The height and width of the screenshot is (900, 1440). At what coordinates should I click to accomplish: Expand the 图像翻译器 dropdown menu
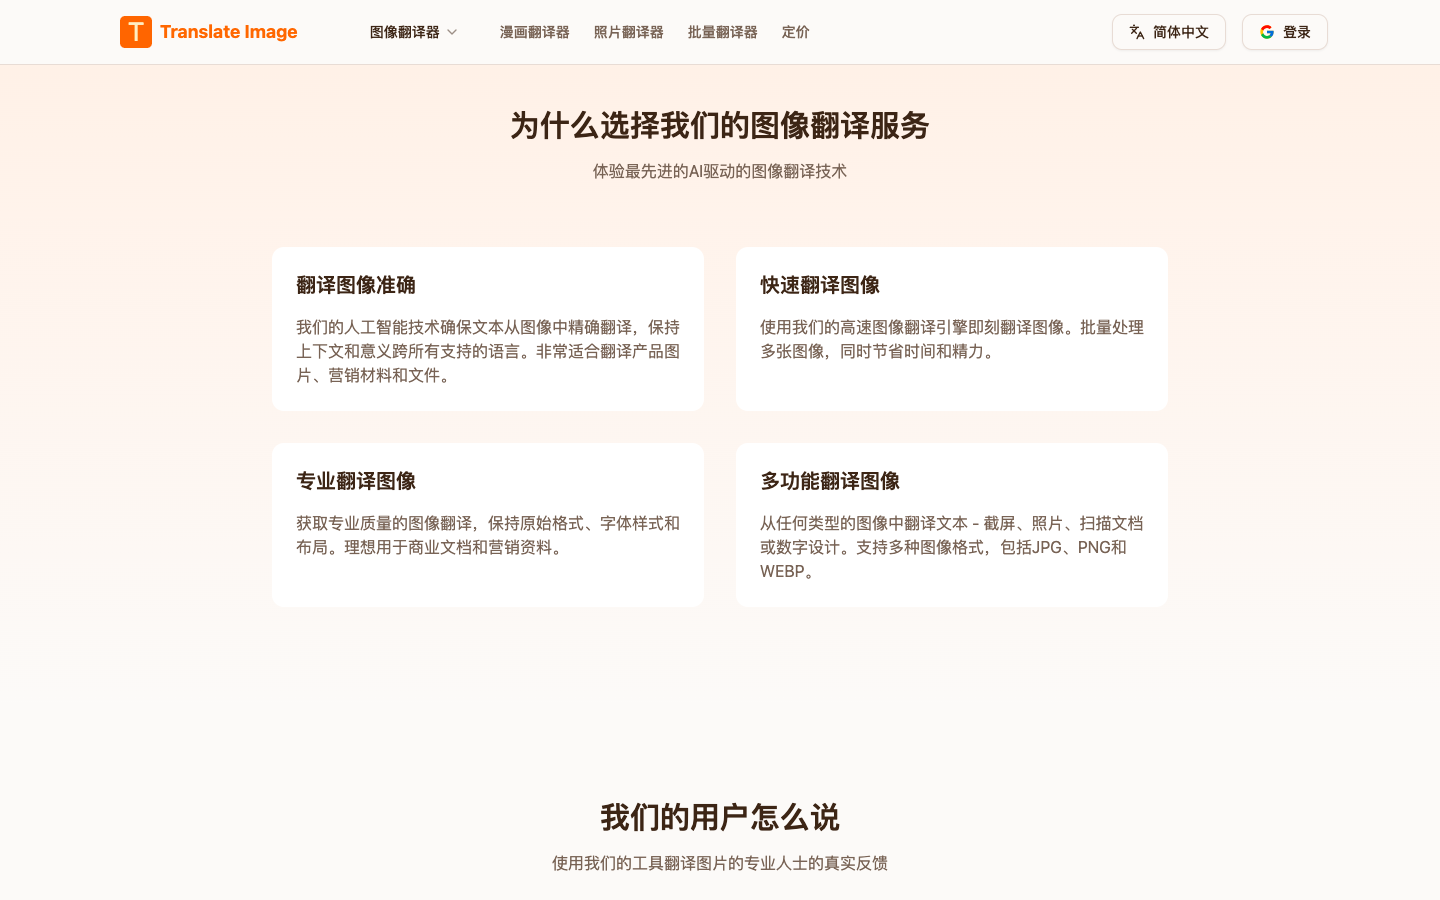(405, 32)
